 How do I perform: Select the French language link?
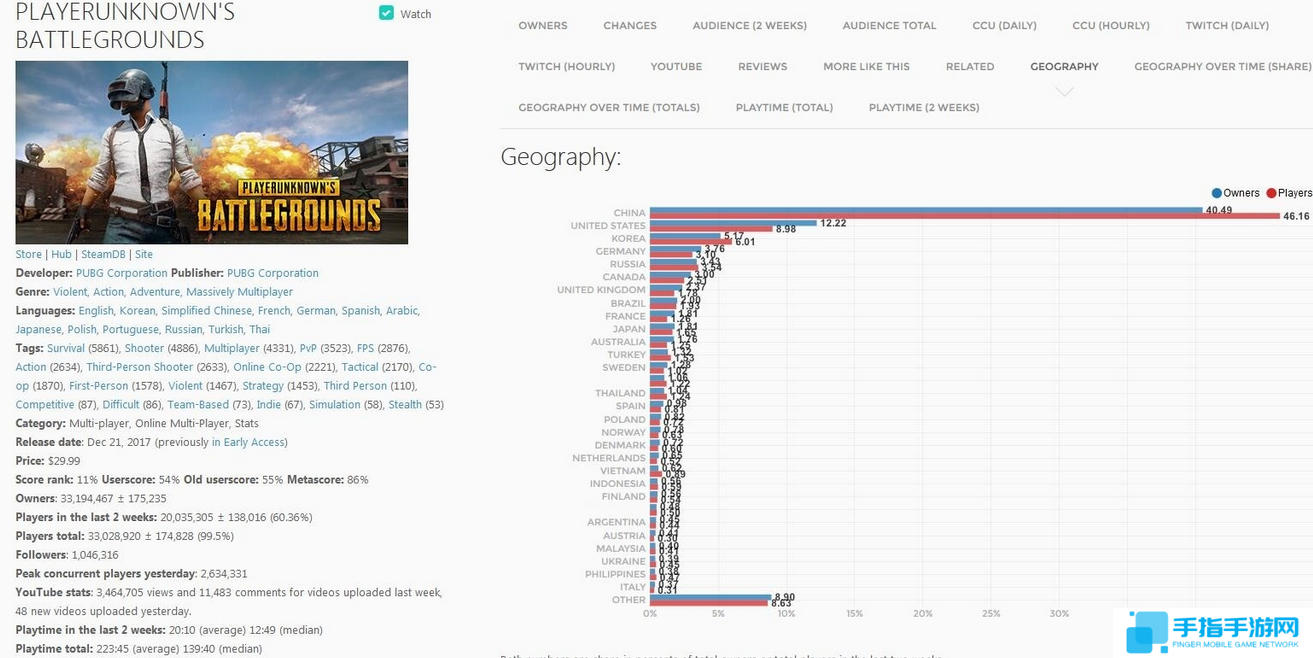pyautogui.click(x=275, y=311)
